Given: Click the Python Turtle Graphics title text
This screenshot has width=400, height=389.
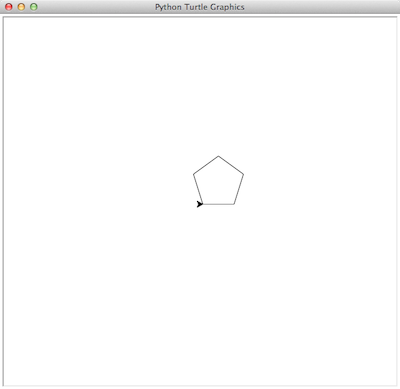Looking at the screenshot, I should click(200, 7).
